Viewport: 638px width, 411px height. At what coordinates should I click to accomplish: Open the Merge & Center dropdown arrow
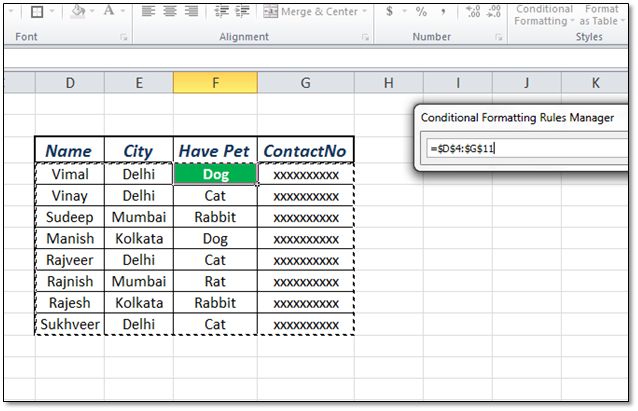(x=365, y=11)
